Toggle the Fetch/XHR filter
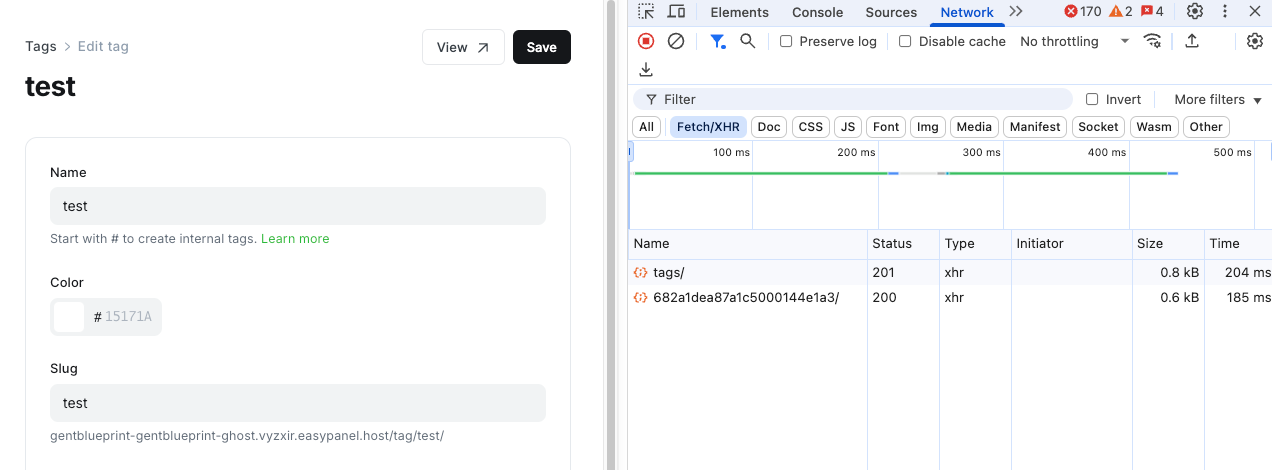The height and width of the screenshot is (470, 1272). tap(708, 127)
